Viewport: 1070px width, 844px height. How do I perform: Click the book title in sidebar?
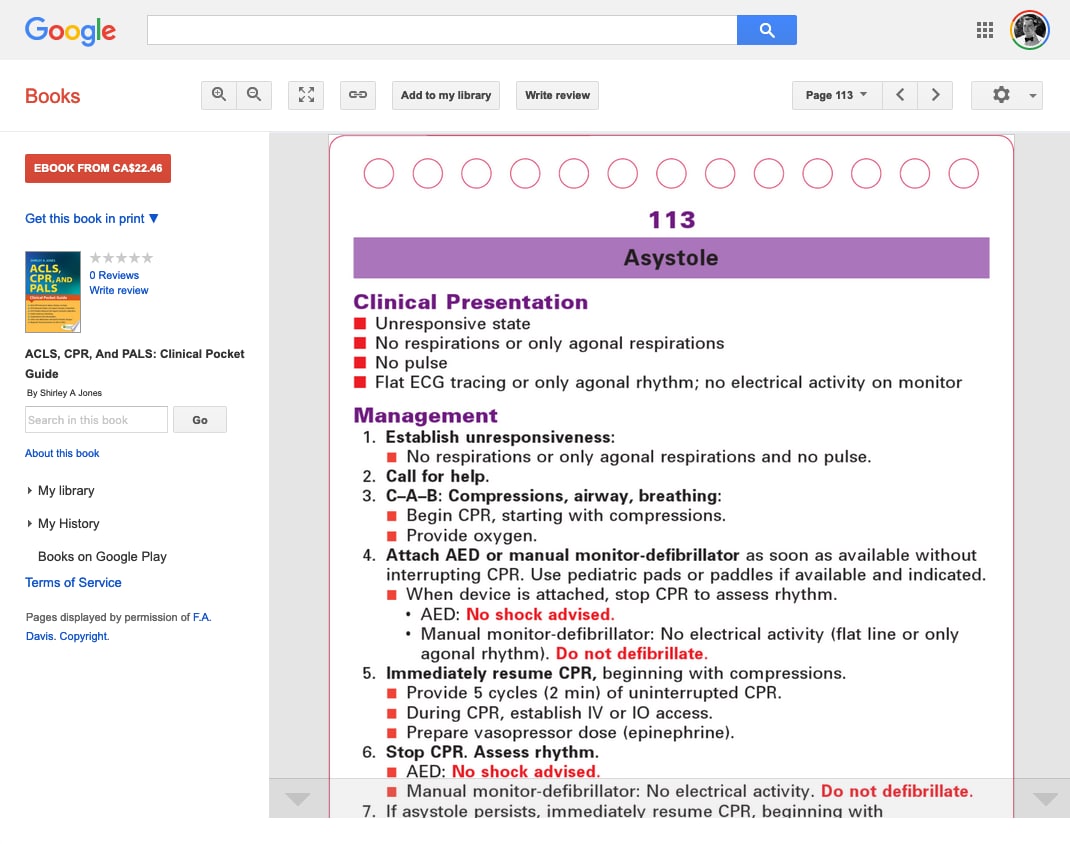[x=134, y=364]
